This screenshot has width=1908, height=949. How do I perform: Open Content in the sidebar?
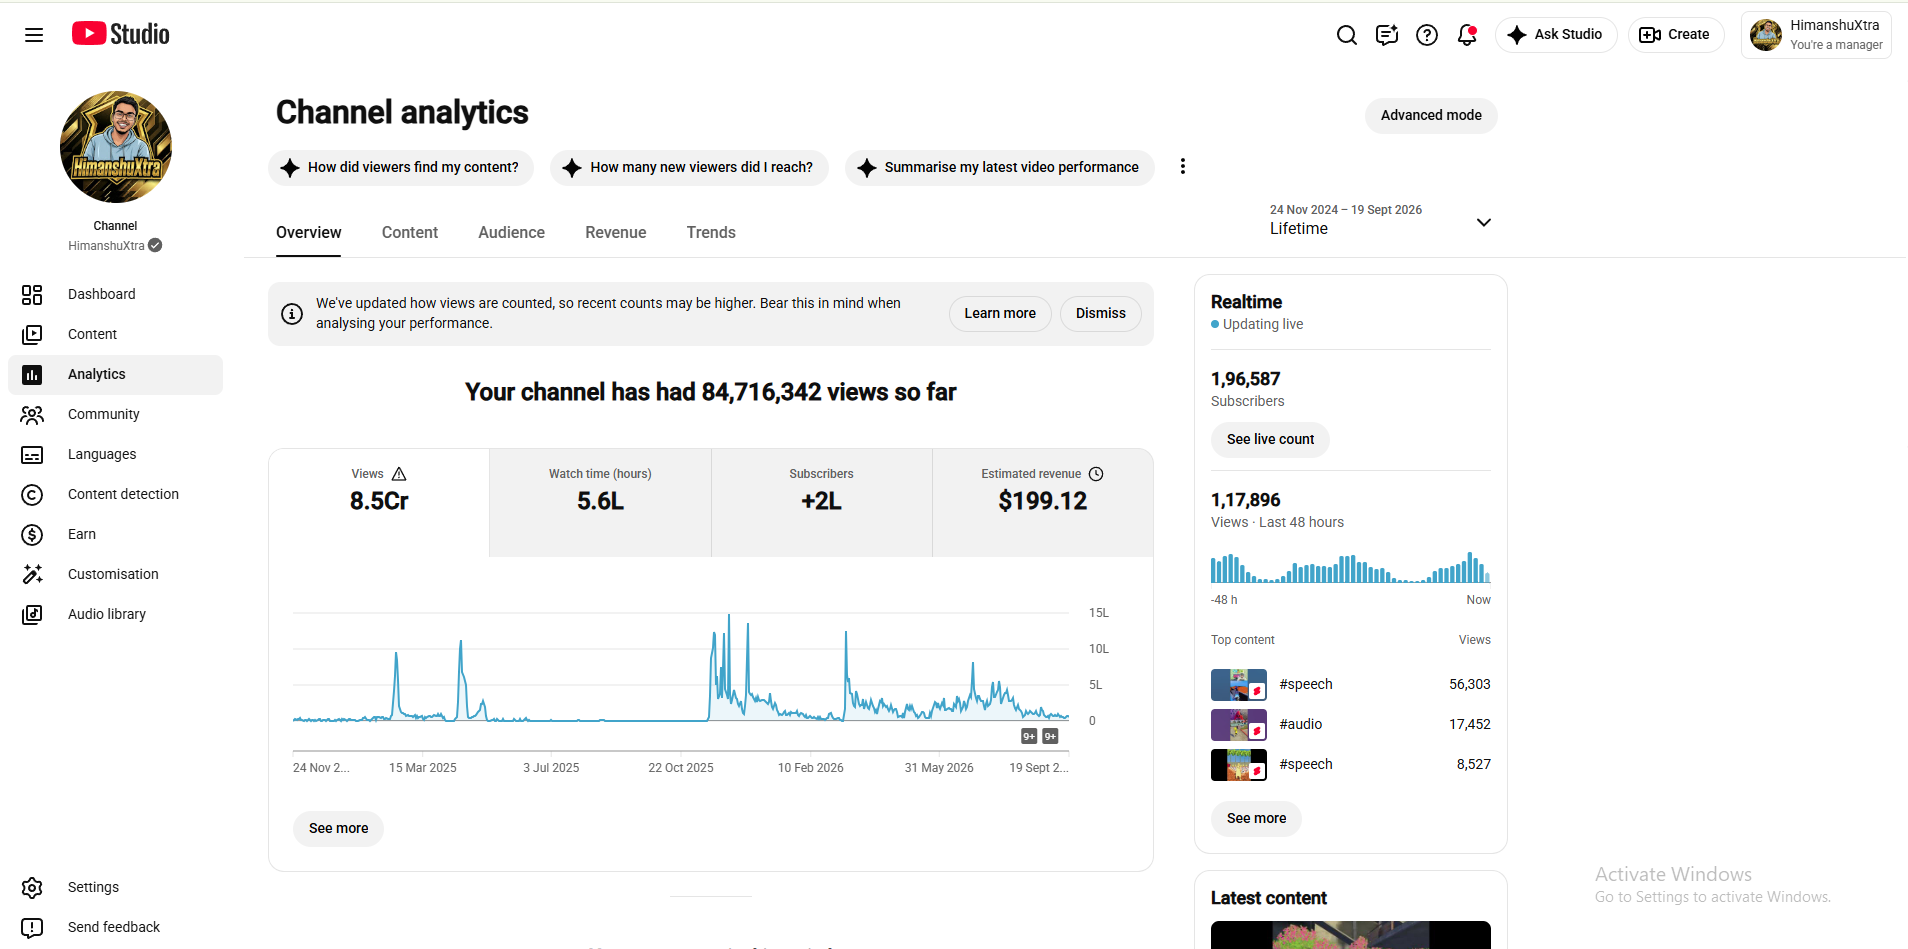pos(116,334)
